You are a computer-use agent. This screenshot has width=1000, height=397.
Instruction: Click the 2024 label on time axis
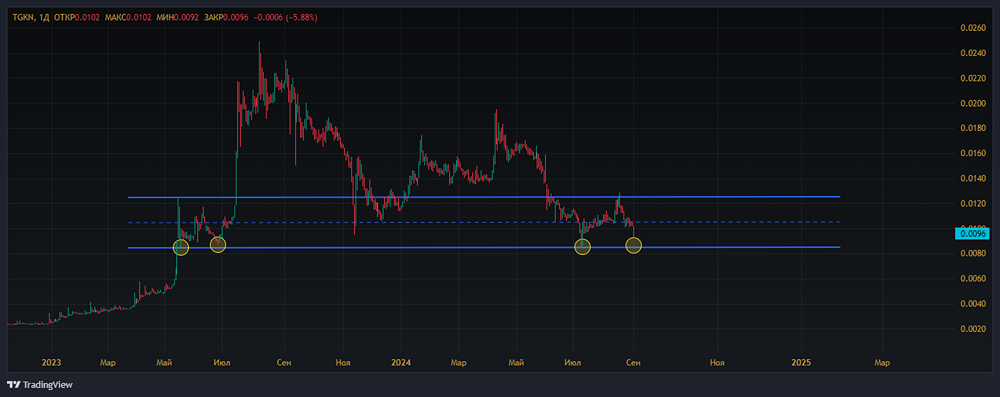tap(401, 363)
